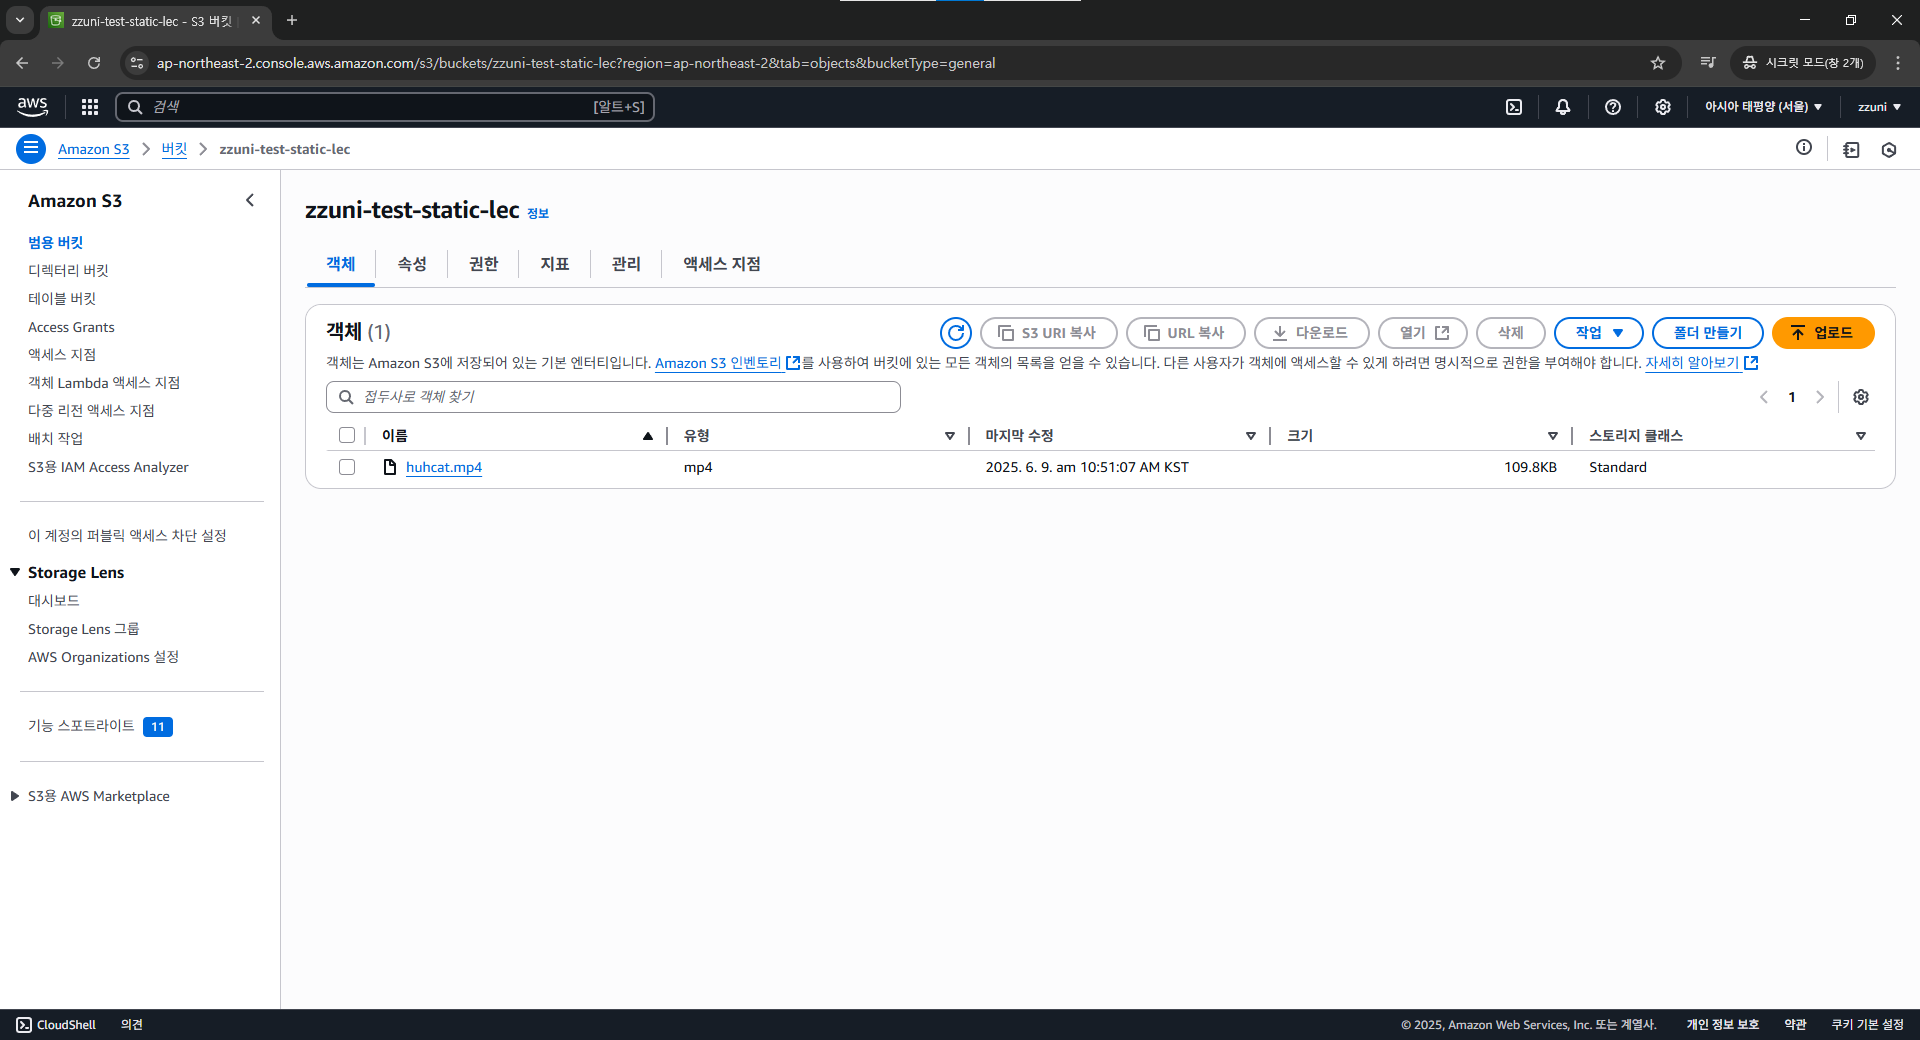Open the region selector 아시아 태평양 (서울)
This screenshot has width=1920, height=1040.
pos(1763,107)
